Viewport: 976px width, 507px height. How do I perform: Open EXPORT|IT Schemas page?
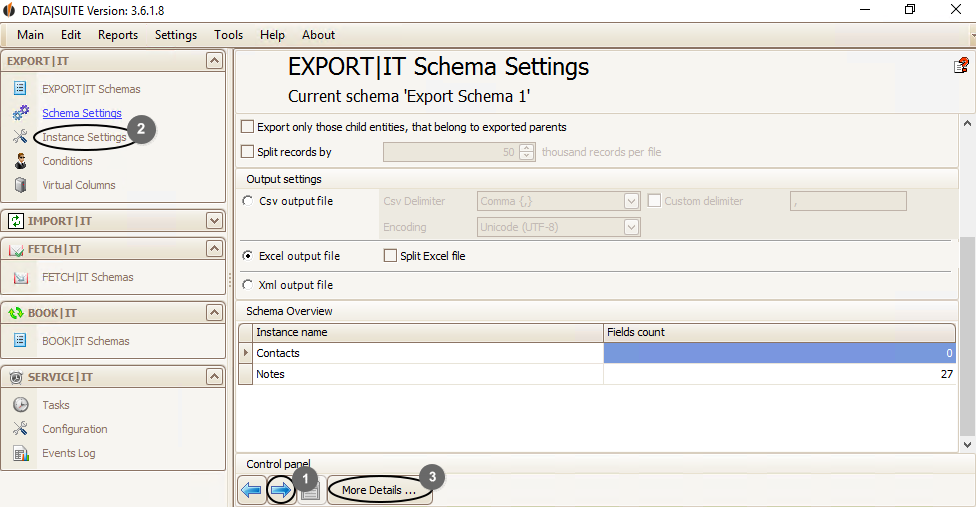click(x=92, y=89)
